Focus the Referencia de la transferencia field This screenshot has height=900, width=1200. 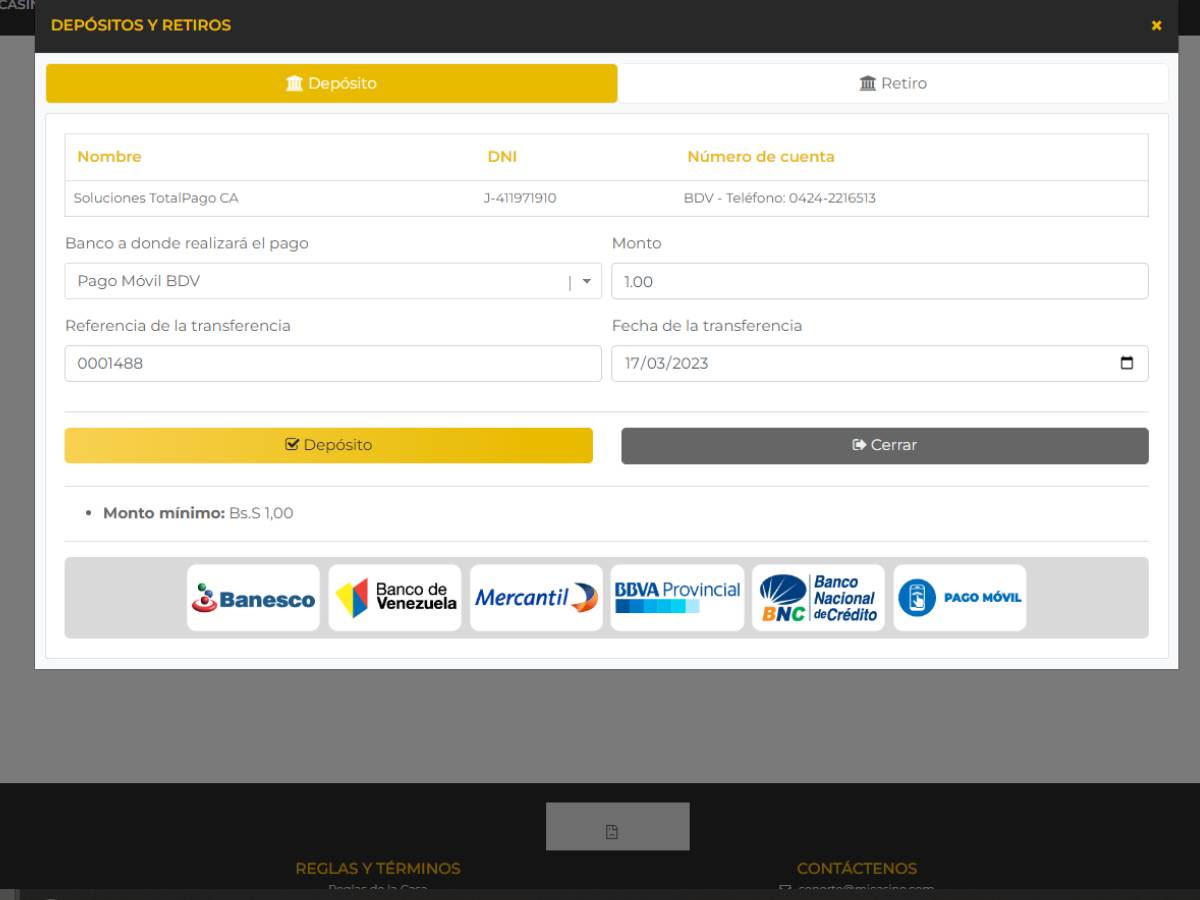(333, 364)
